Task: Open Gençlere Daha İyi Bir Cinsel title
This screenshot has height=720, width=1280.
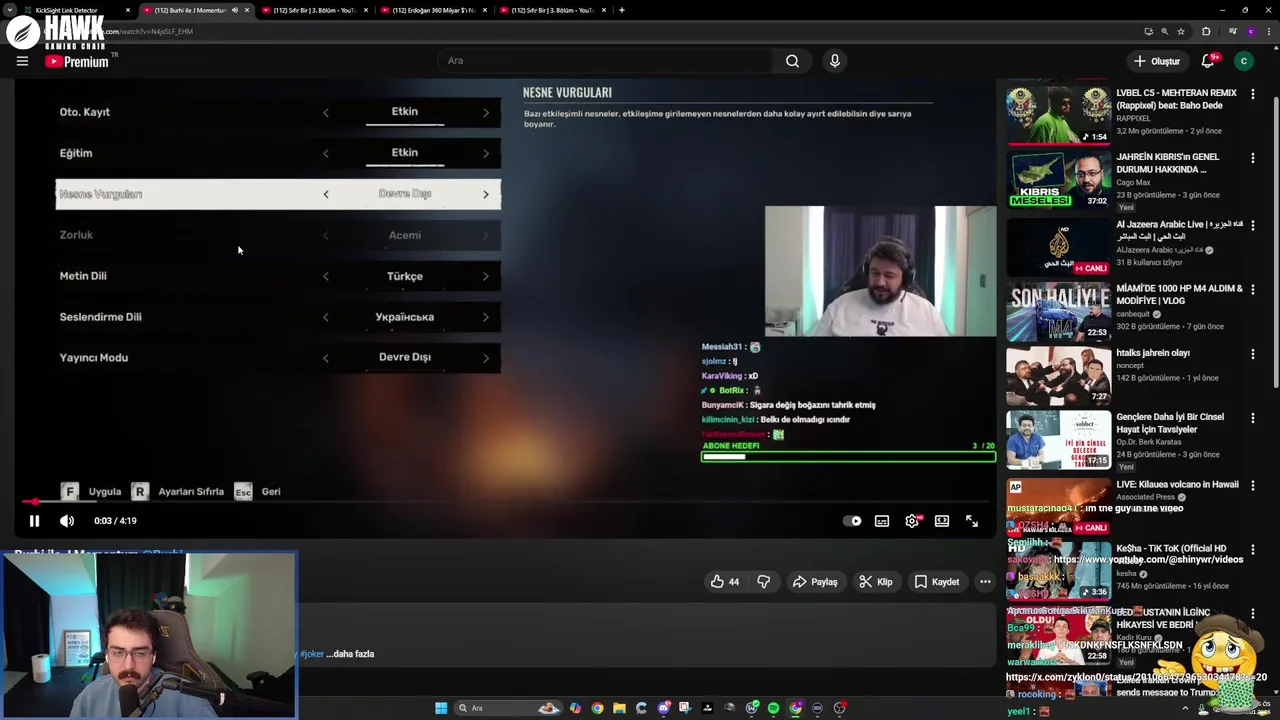Action: click(1170, 423)
